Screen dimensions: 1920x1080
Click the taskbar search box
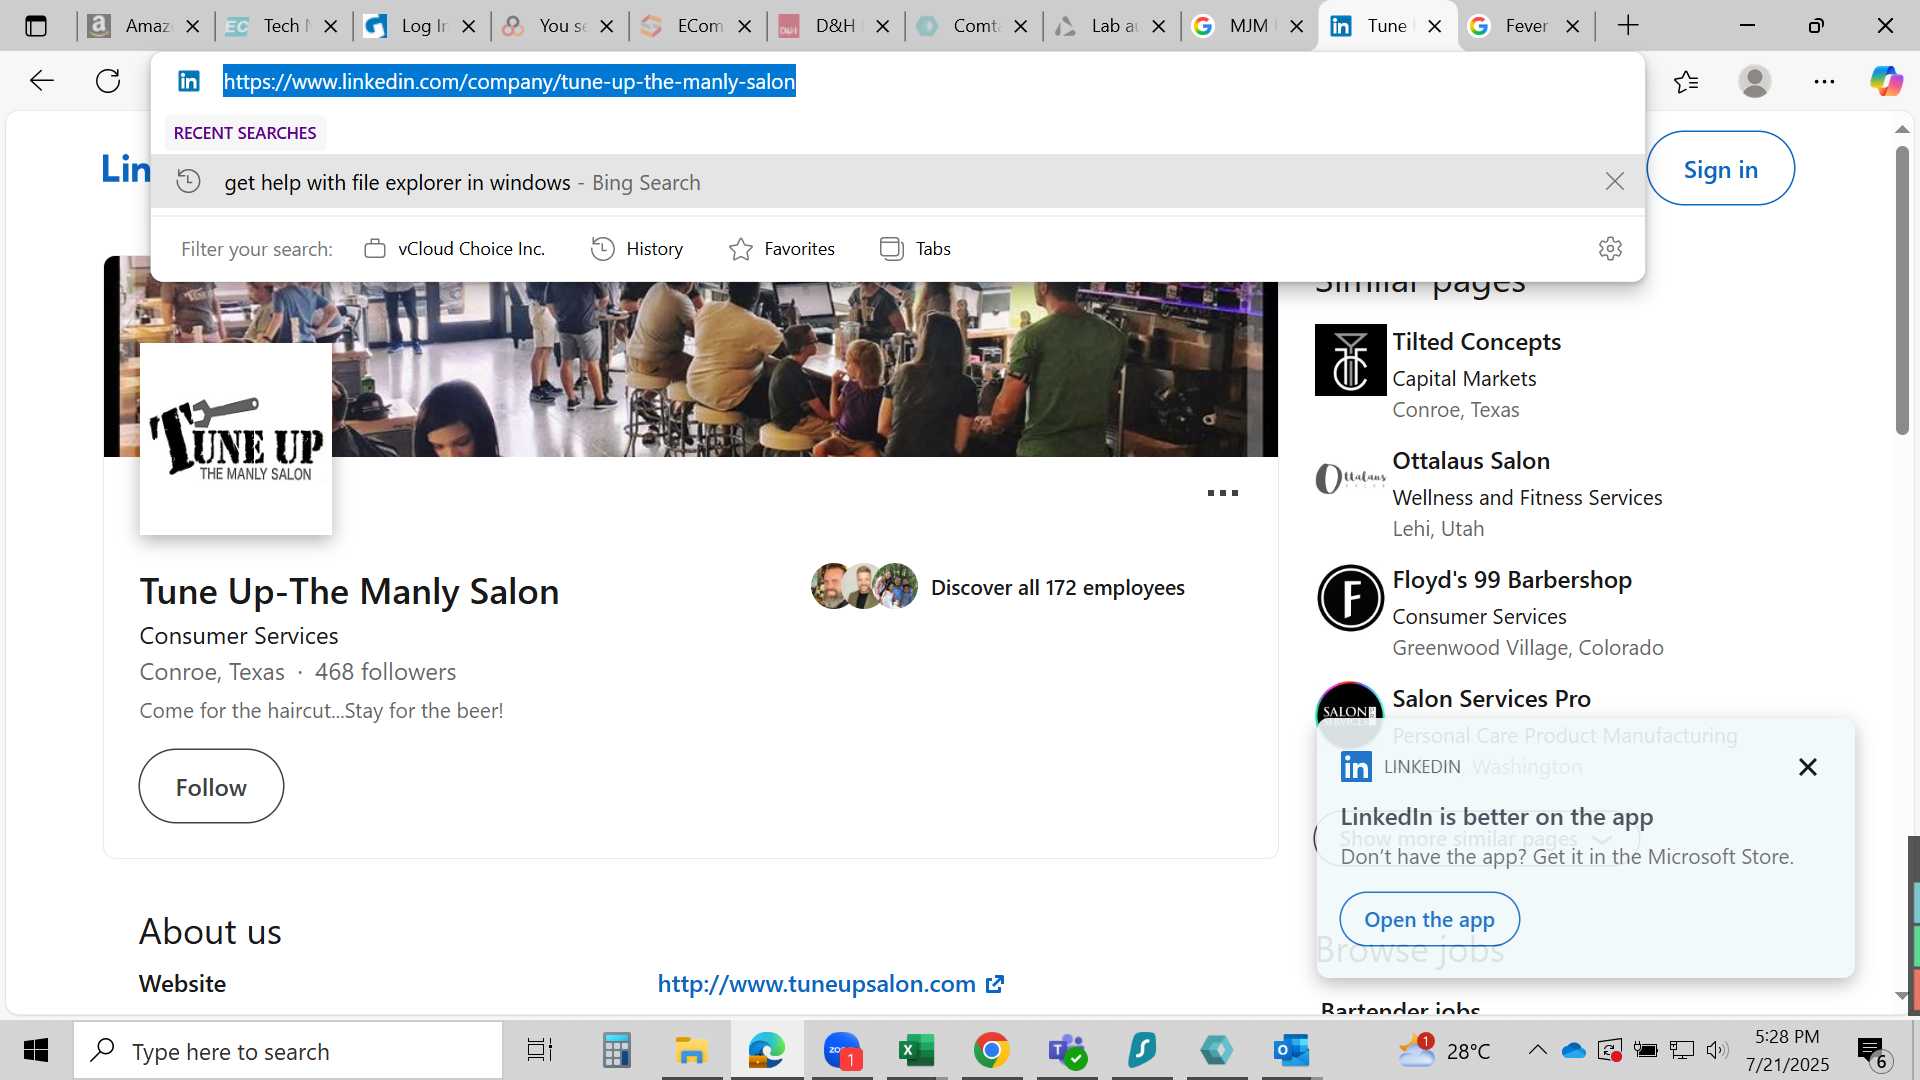coord(288,1051)
